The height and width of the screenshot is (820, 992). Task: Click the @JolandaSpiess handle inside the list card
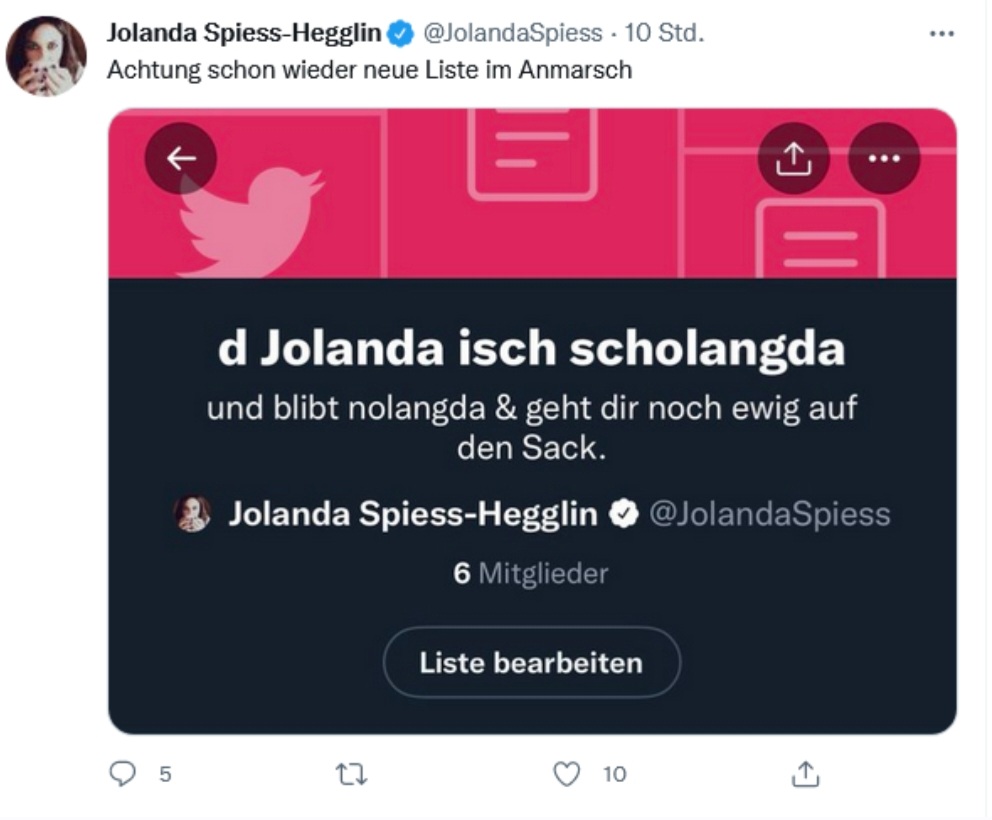(x=770, y=514)
